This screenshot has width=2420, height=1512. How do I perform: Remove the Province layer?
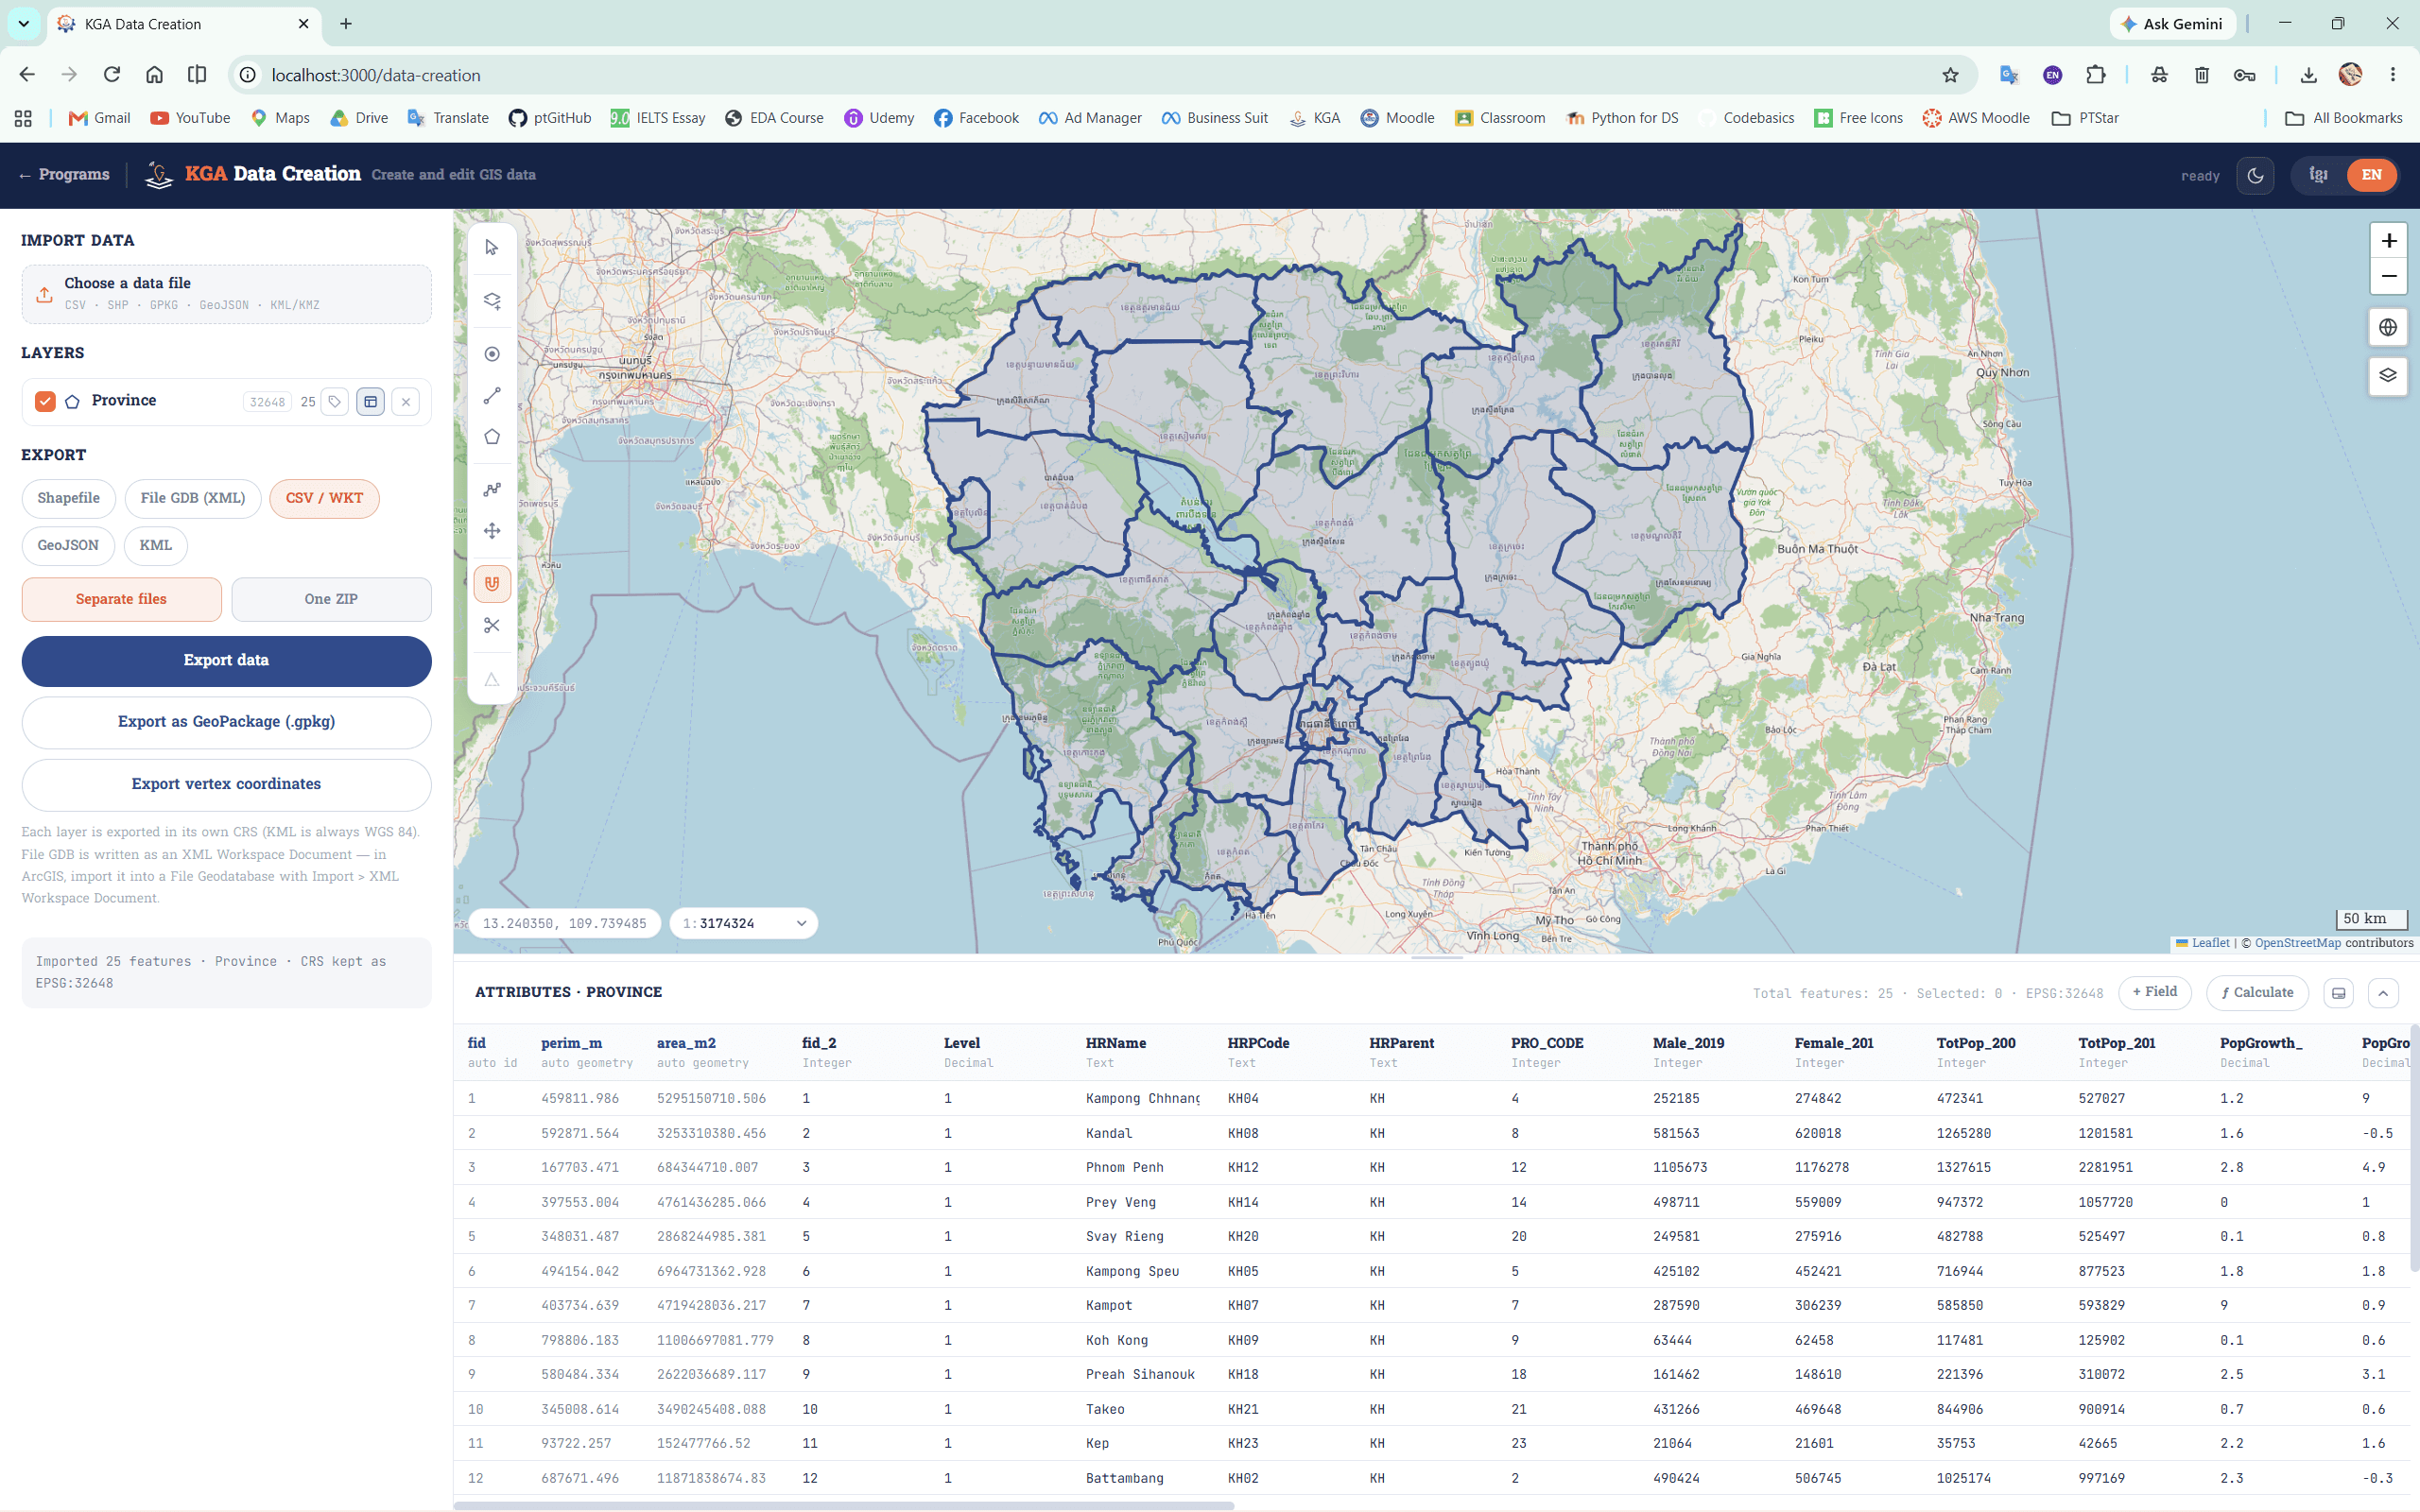tap(405, 402)
